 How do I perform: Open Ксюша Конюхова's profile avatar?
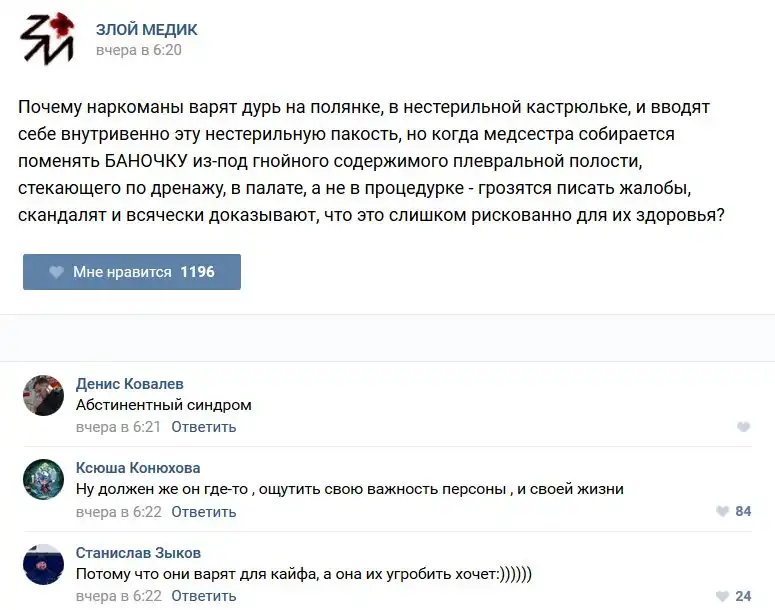44,479
